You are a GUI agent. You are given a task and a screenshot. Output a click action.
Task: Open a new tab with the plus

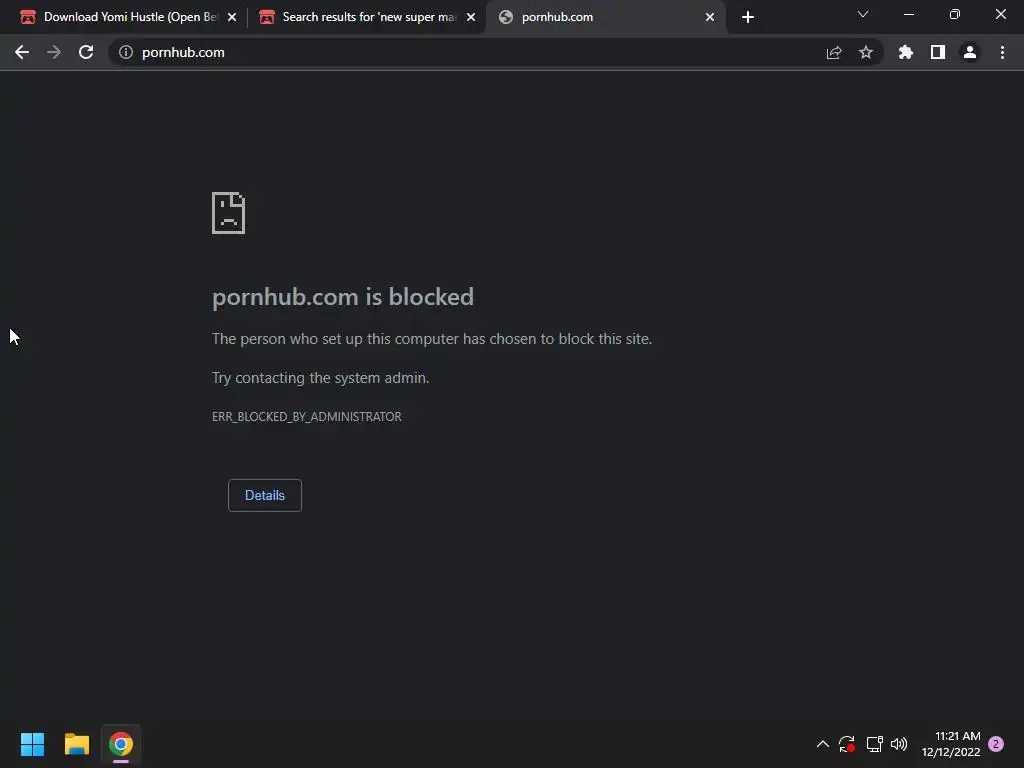pos(748,17)
